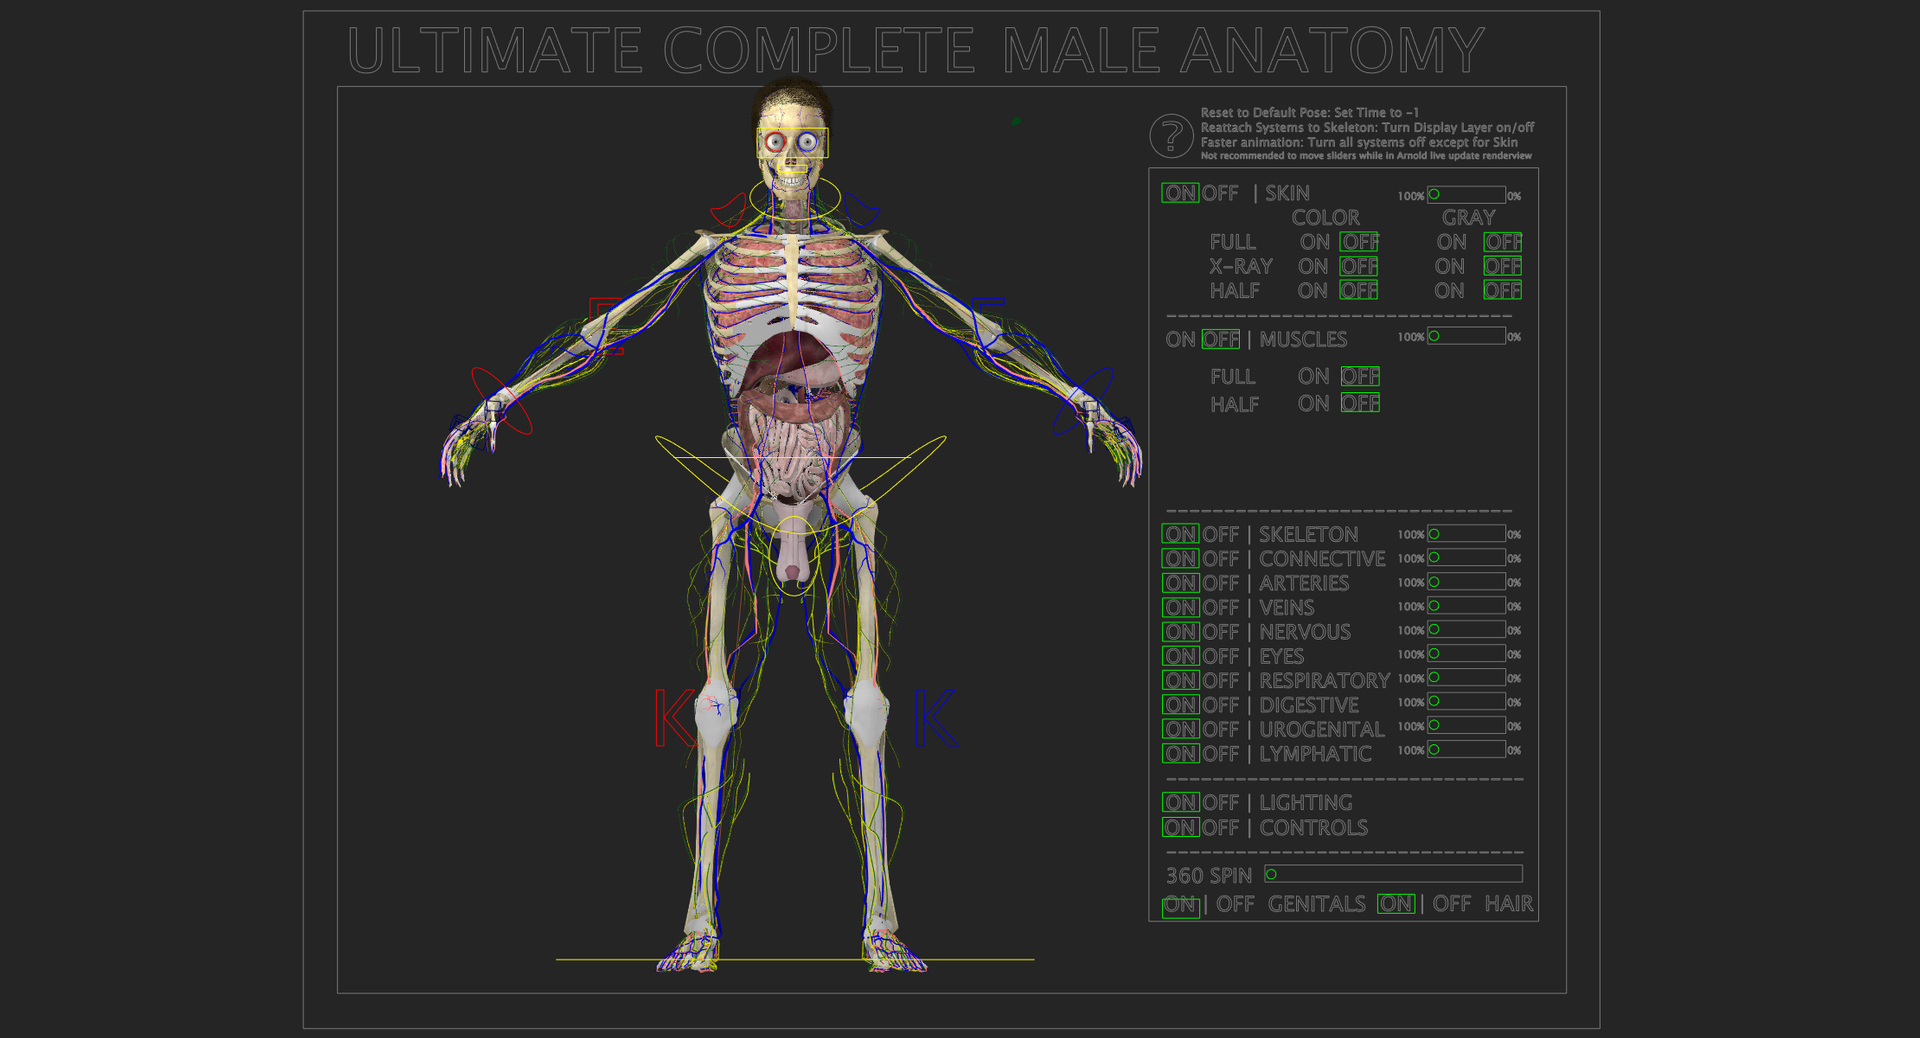
Task: Click the MUSCLES opacity slider
Action: (x=1466, y=336)
